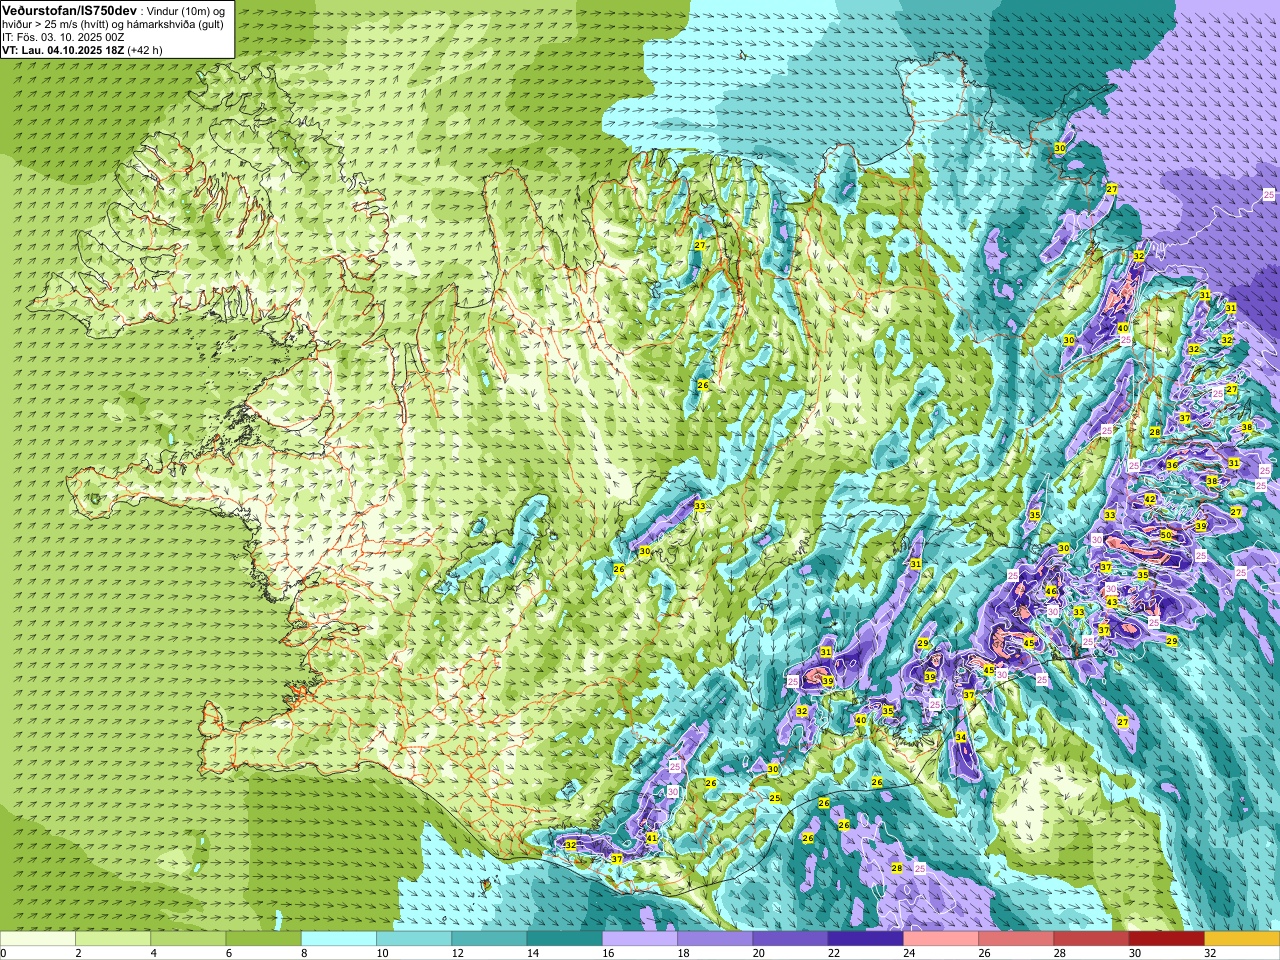The image size is (1280, 960).
Task: Click the pale yellow 0–2 m/s legend swatch
Action: pyautogui.click(x=37, y=939)
